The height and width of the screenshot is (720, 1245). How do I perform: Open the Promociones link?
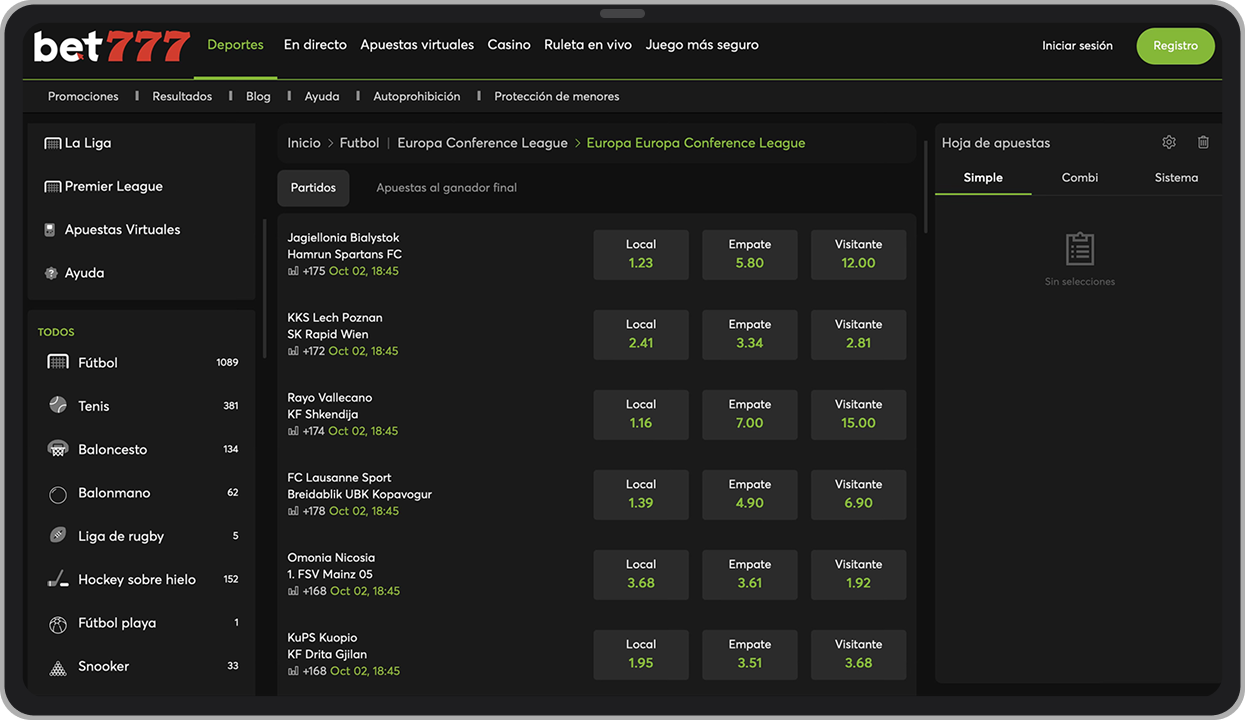click(83, 97)
